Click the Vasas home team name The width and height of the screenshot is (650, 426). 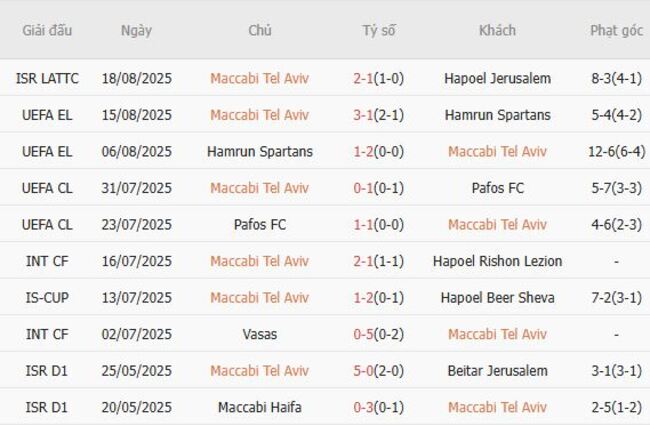pos(259,334)
